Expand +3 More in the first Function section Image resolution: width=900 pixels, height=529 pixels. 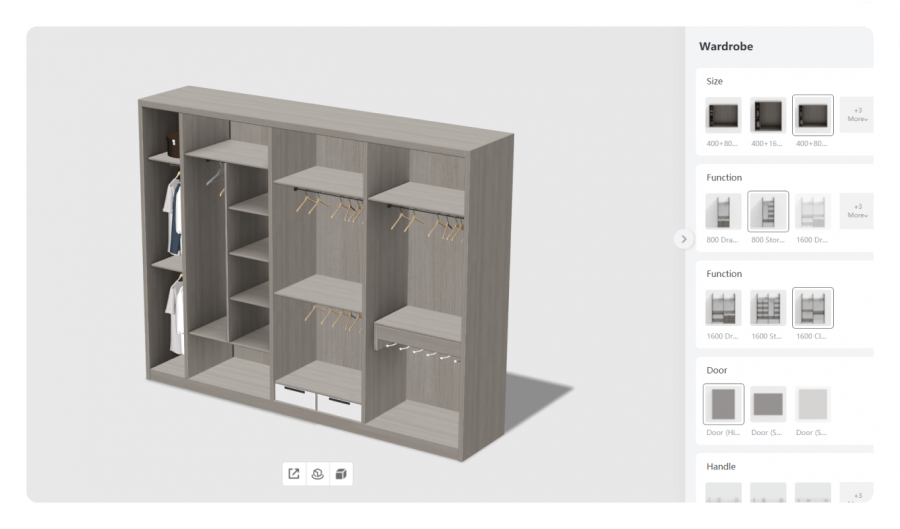[x=857, y=211]
